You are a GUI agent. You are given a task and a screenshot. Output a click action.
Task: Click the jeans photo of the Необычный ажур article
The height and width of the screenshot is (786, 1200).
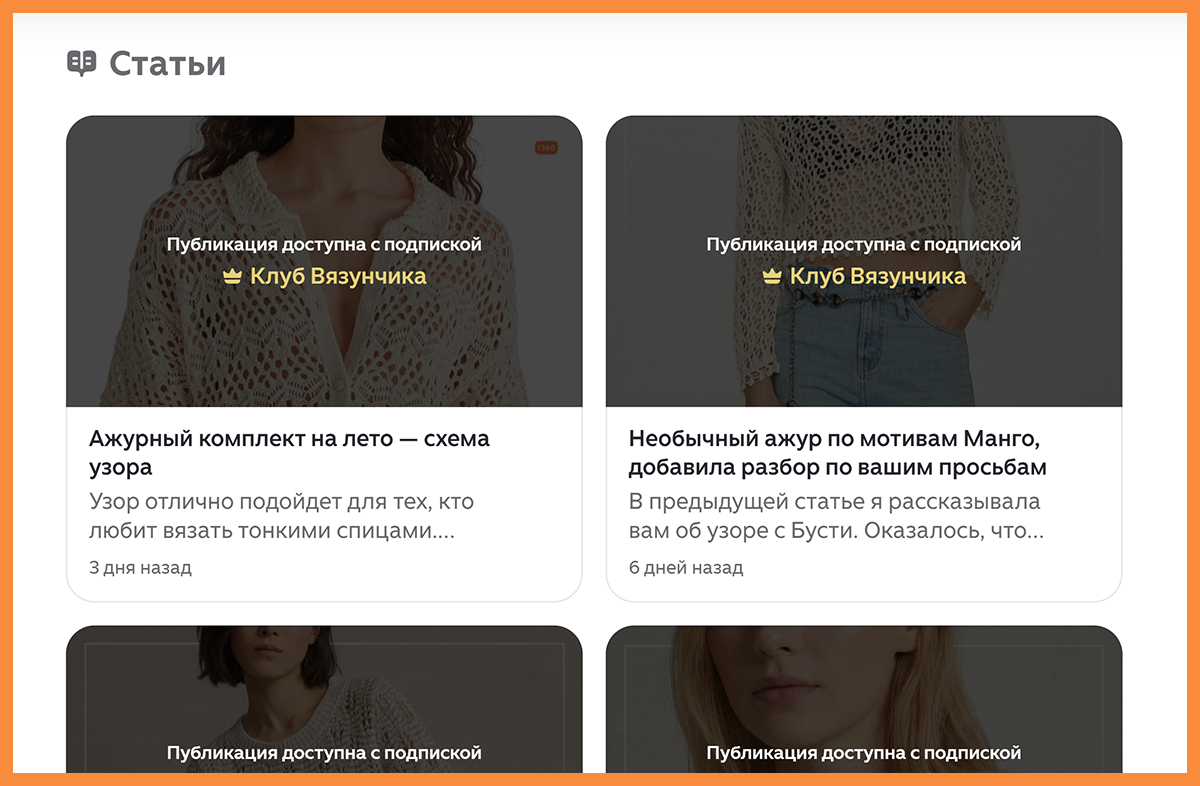(864, 262)
